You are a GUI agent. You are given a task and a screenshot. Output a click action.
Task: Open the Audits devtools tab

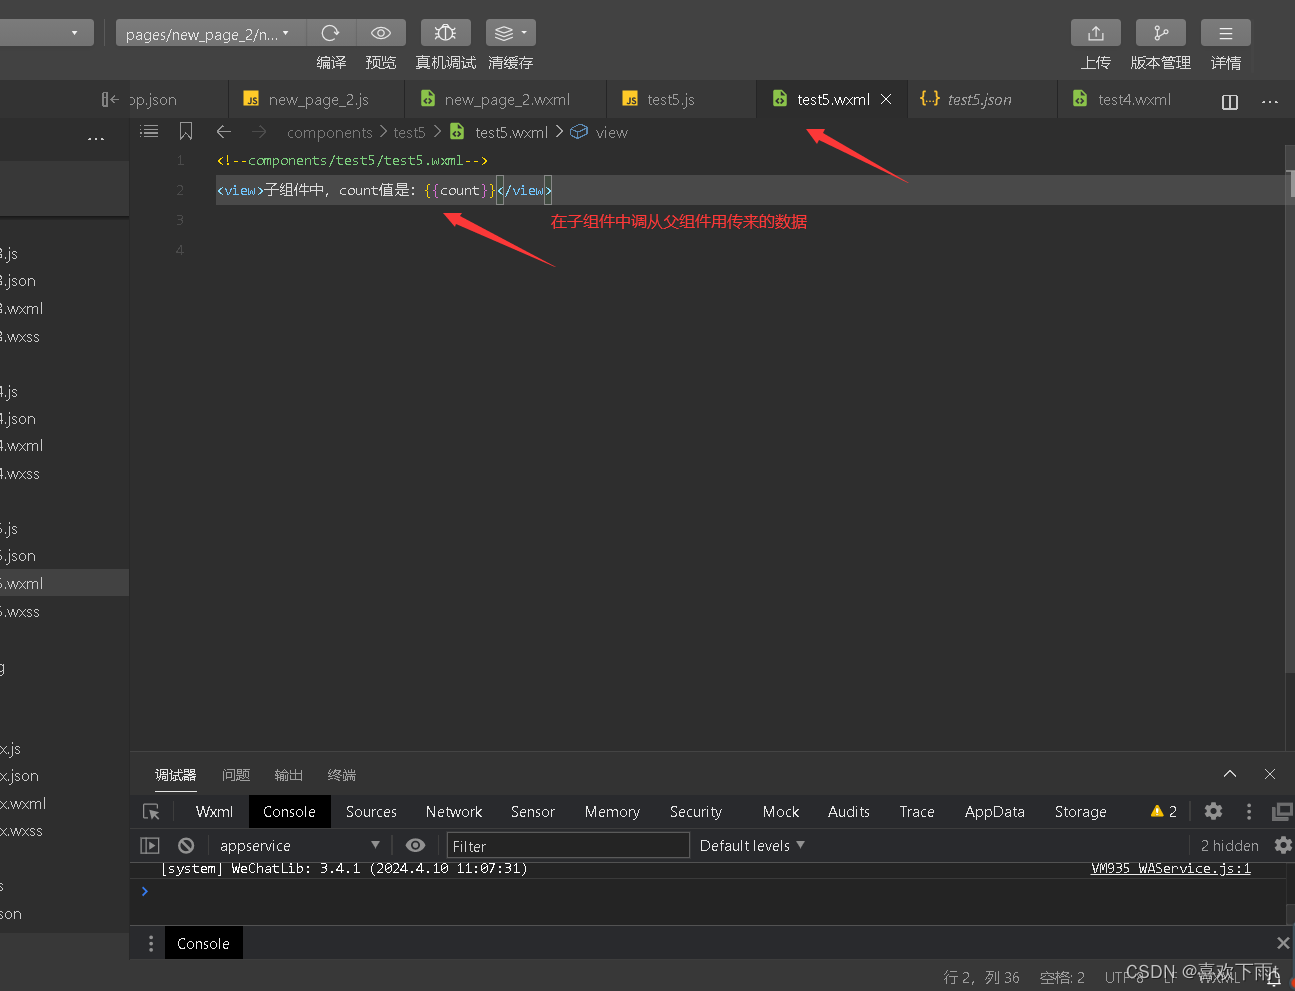pyautogui.click(x=849, y=812)
